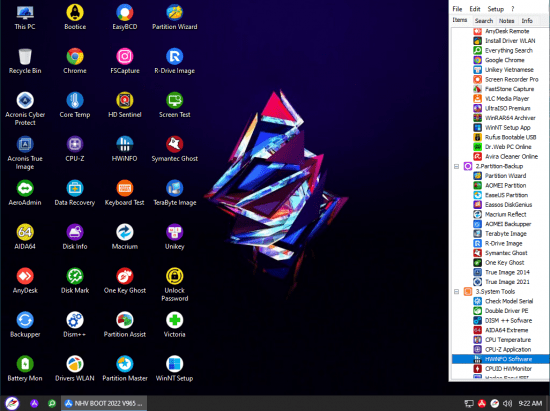Collapse the 3.System Tools tree group

tap(456, 292)
